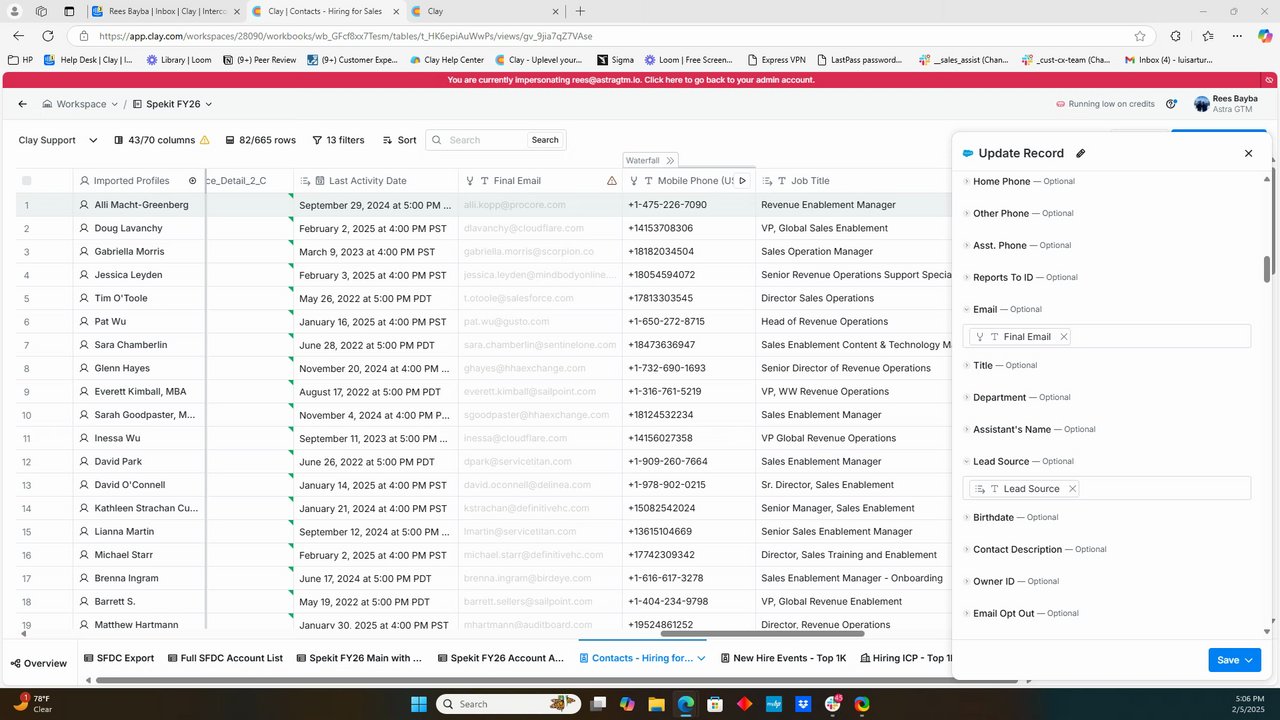The height and width of the screenshot is (720, 1280).
Task: Click the Save button
Action: click(1235, 660)
